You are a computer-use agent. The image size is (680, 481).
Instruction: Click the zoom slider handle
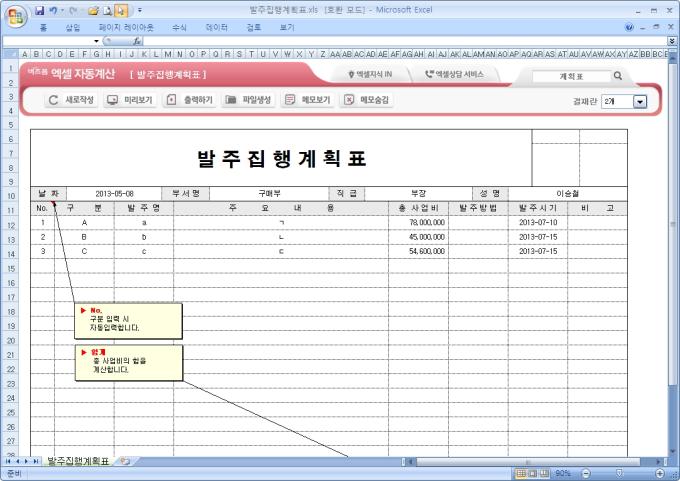coord(619,473)
